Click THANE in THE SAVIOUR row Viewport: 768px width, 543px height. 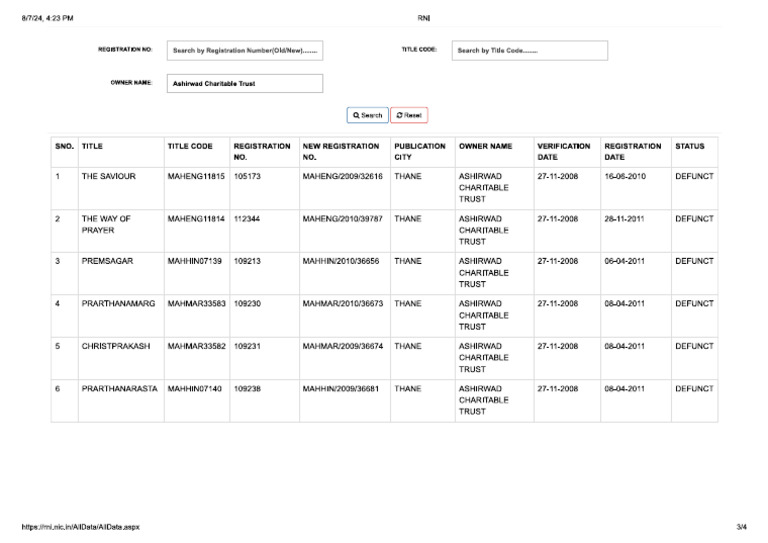point(408,176)
